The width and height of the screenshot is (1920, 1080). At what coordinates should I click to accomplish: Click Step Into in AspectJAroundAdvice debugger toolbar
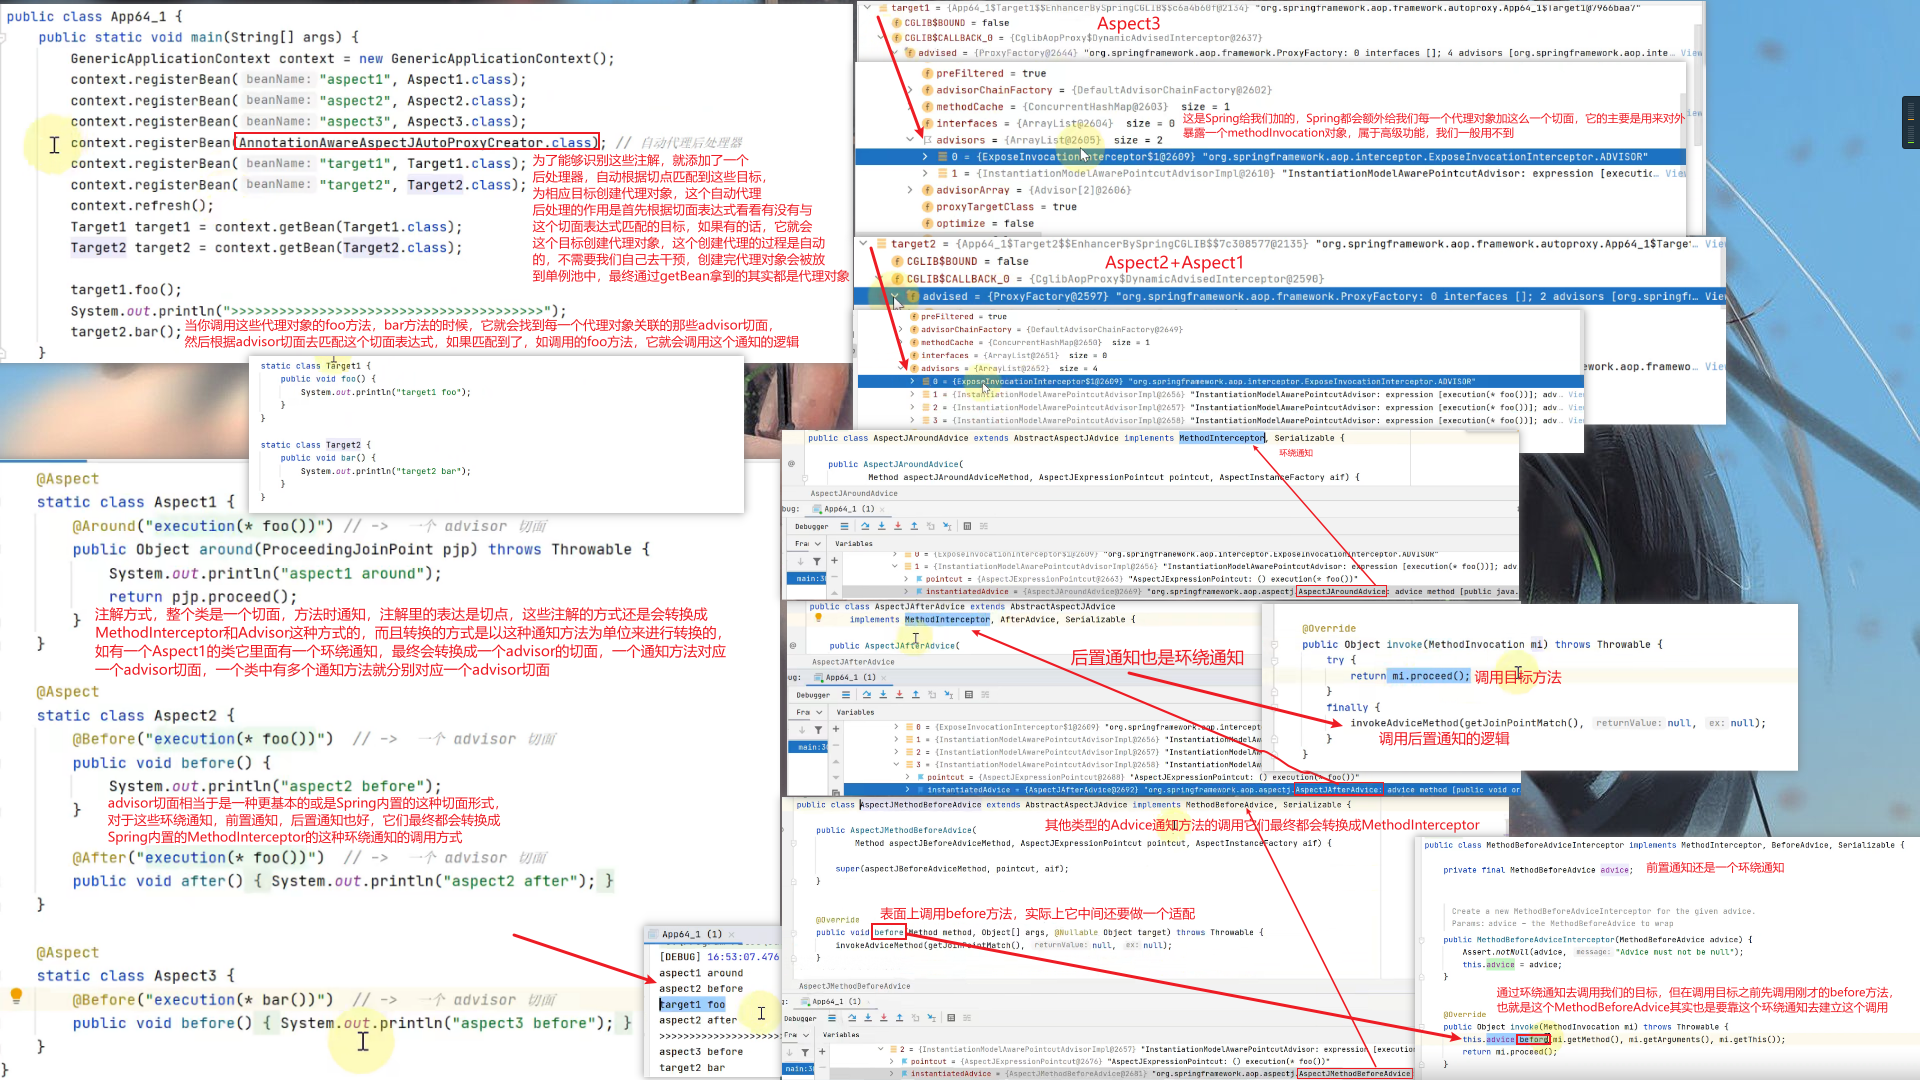(881, 526)
